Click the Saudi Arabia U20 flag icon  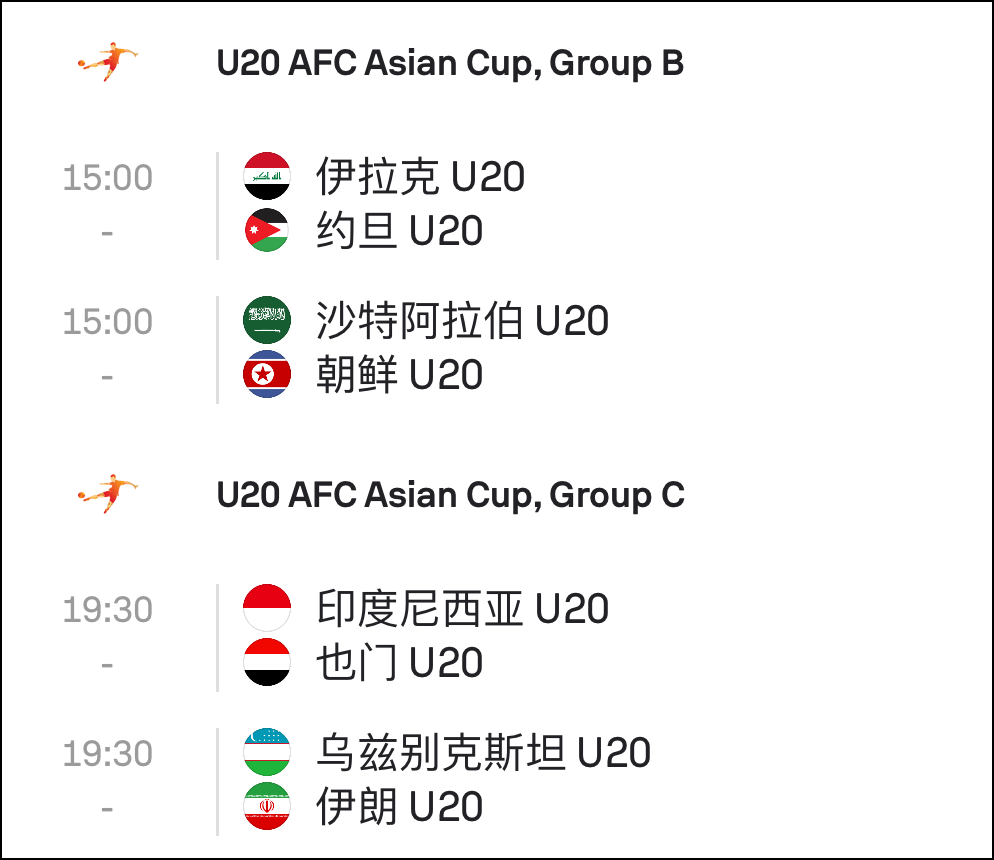click(267, 320)
